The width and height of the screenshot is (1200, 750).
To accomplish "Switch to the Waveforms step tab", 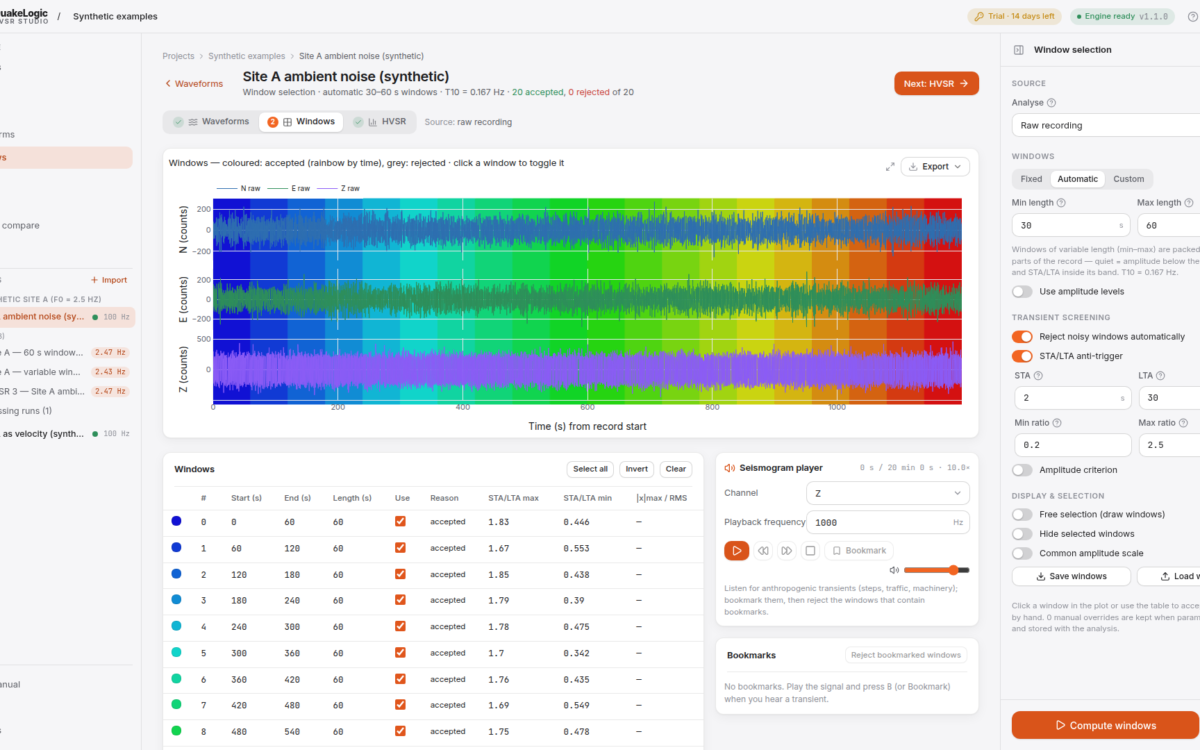I will (211, 122).
